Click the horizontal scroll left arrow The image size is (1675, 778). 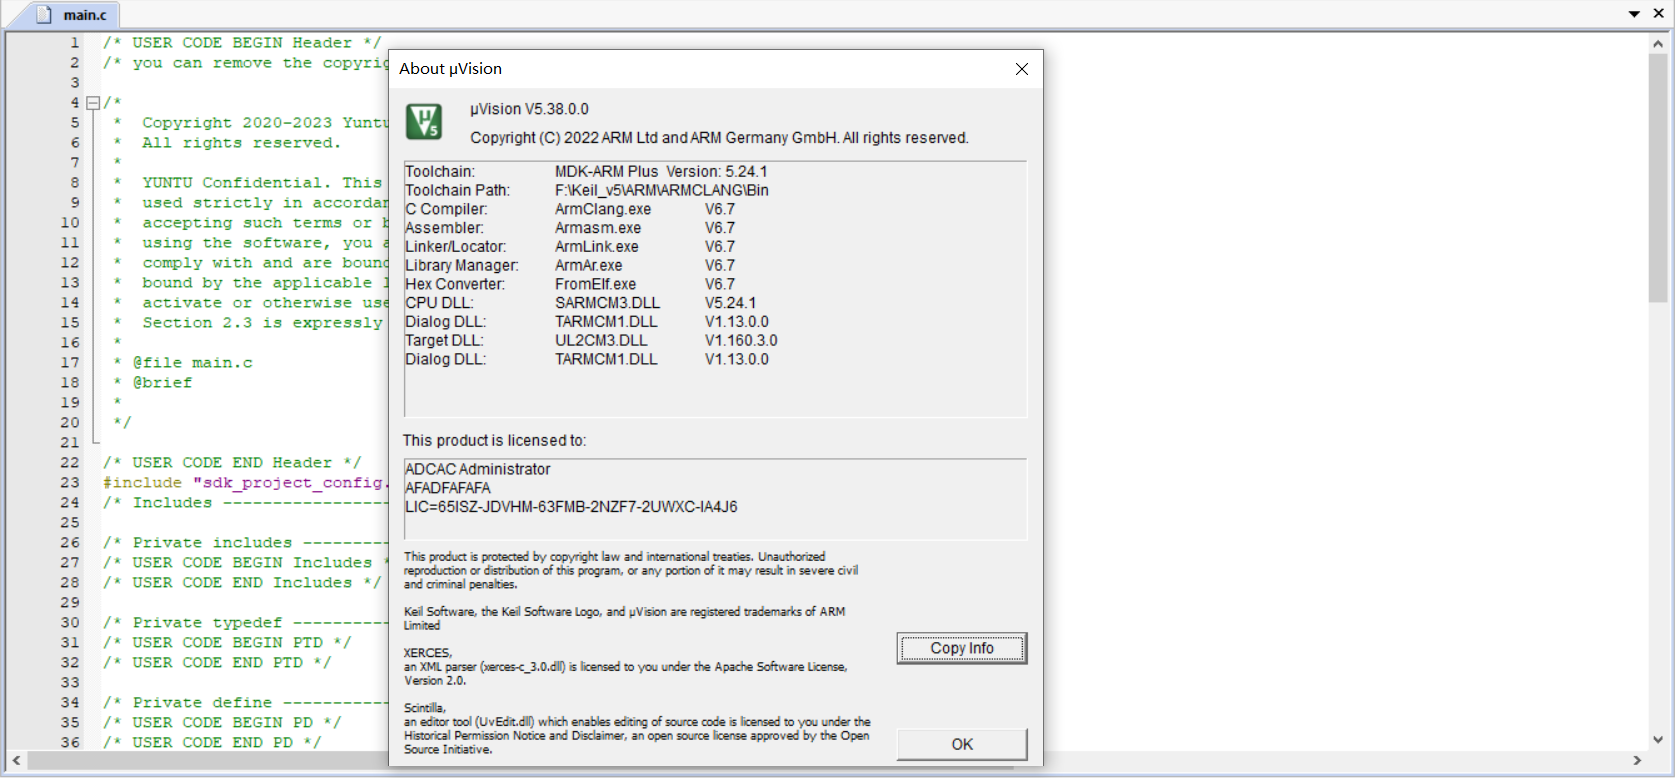[17, 761]
